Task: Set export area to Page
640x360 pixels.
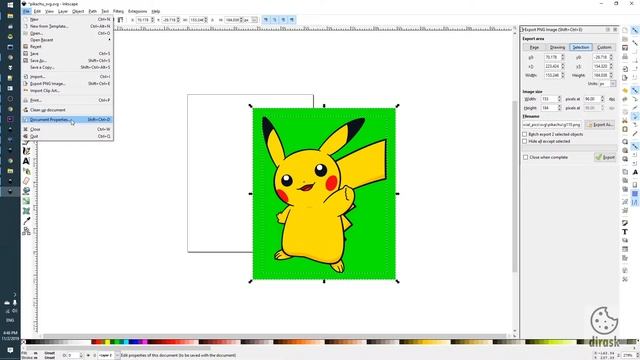Action: click(x=534, y=47)
